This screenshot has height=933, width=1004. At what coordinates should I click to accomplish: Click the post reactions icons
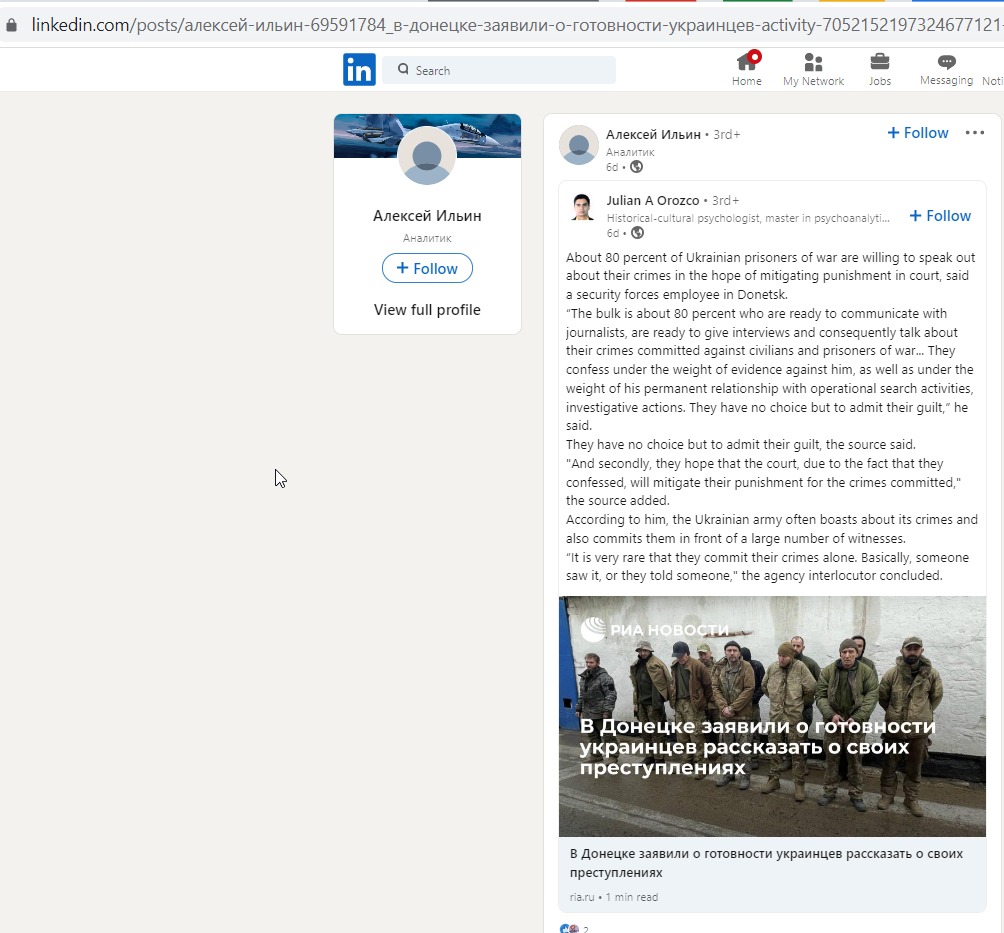(569, 929)
